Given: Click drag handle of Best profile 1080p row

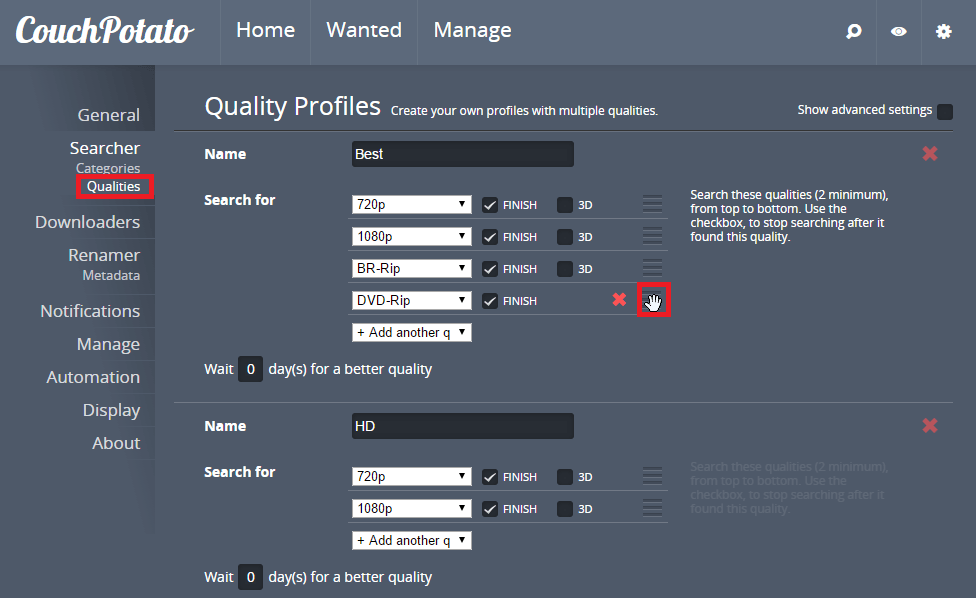Looking at the screenshot, I should pos(652,237).
